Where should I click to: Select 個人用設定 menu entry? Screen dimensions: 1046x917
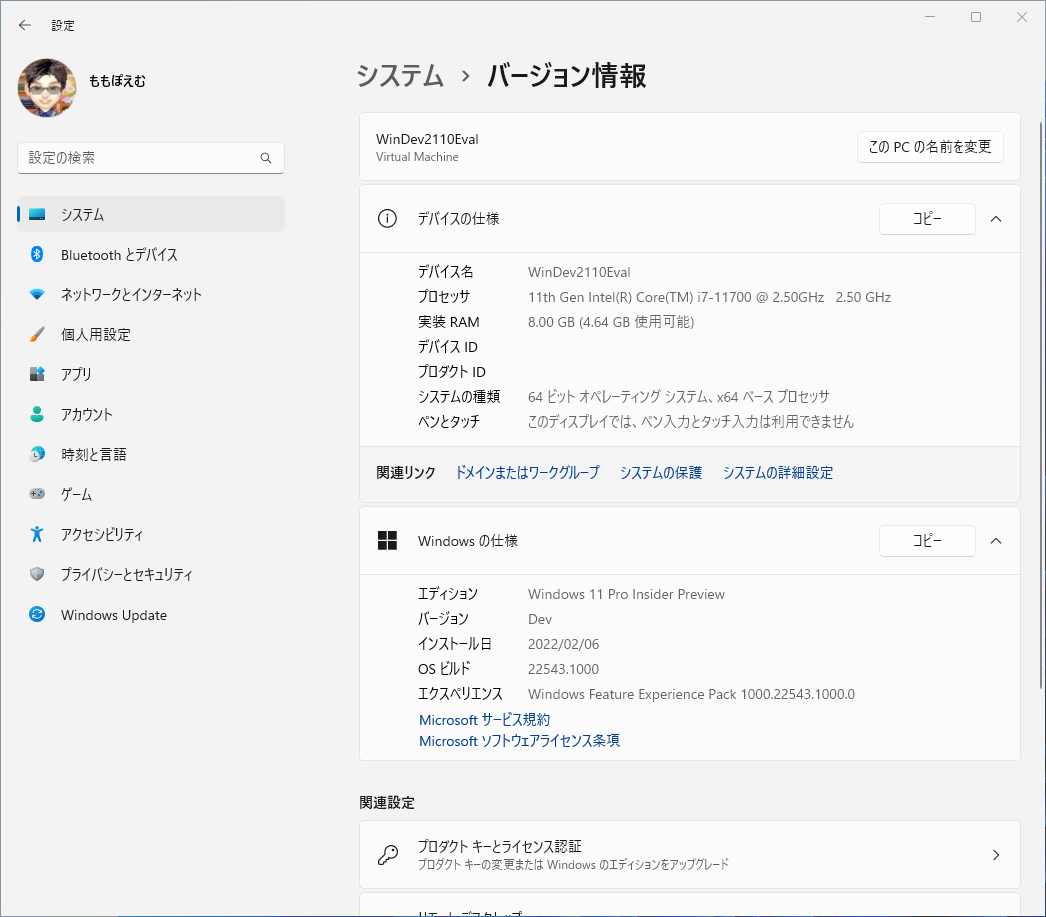coord(151,334)
